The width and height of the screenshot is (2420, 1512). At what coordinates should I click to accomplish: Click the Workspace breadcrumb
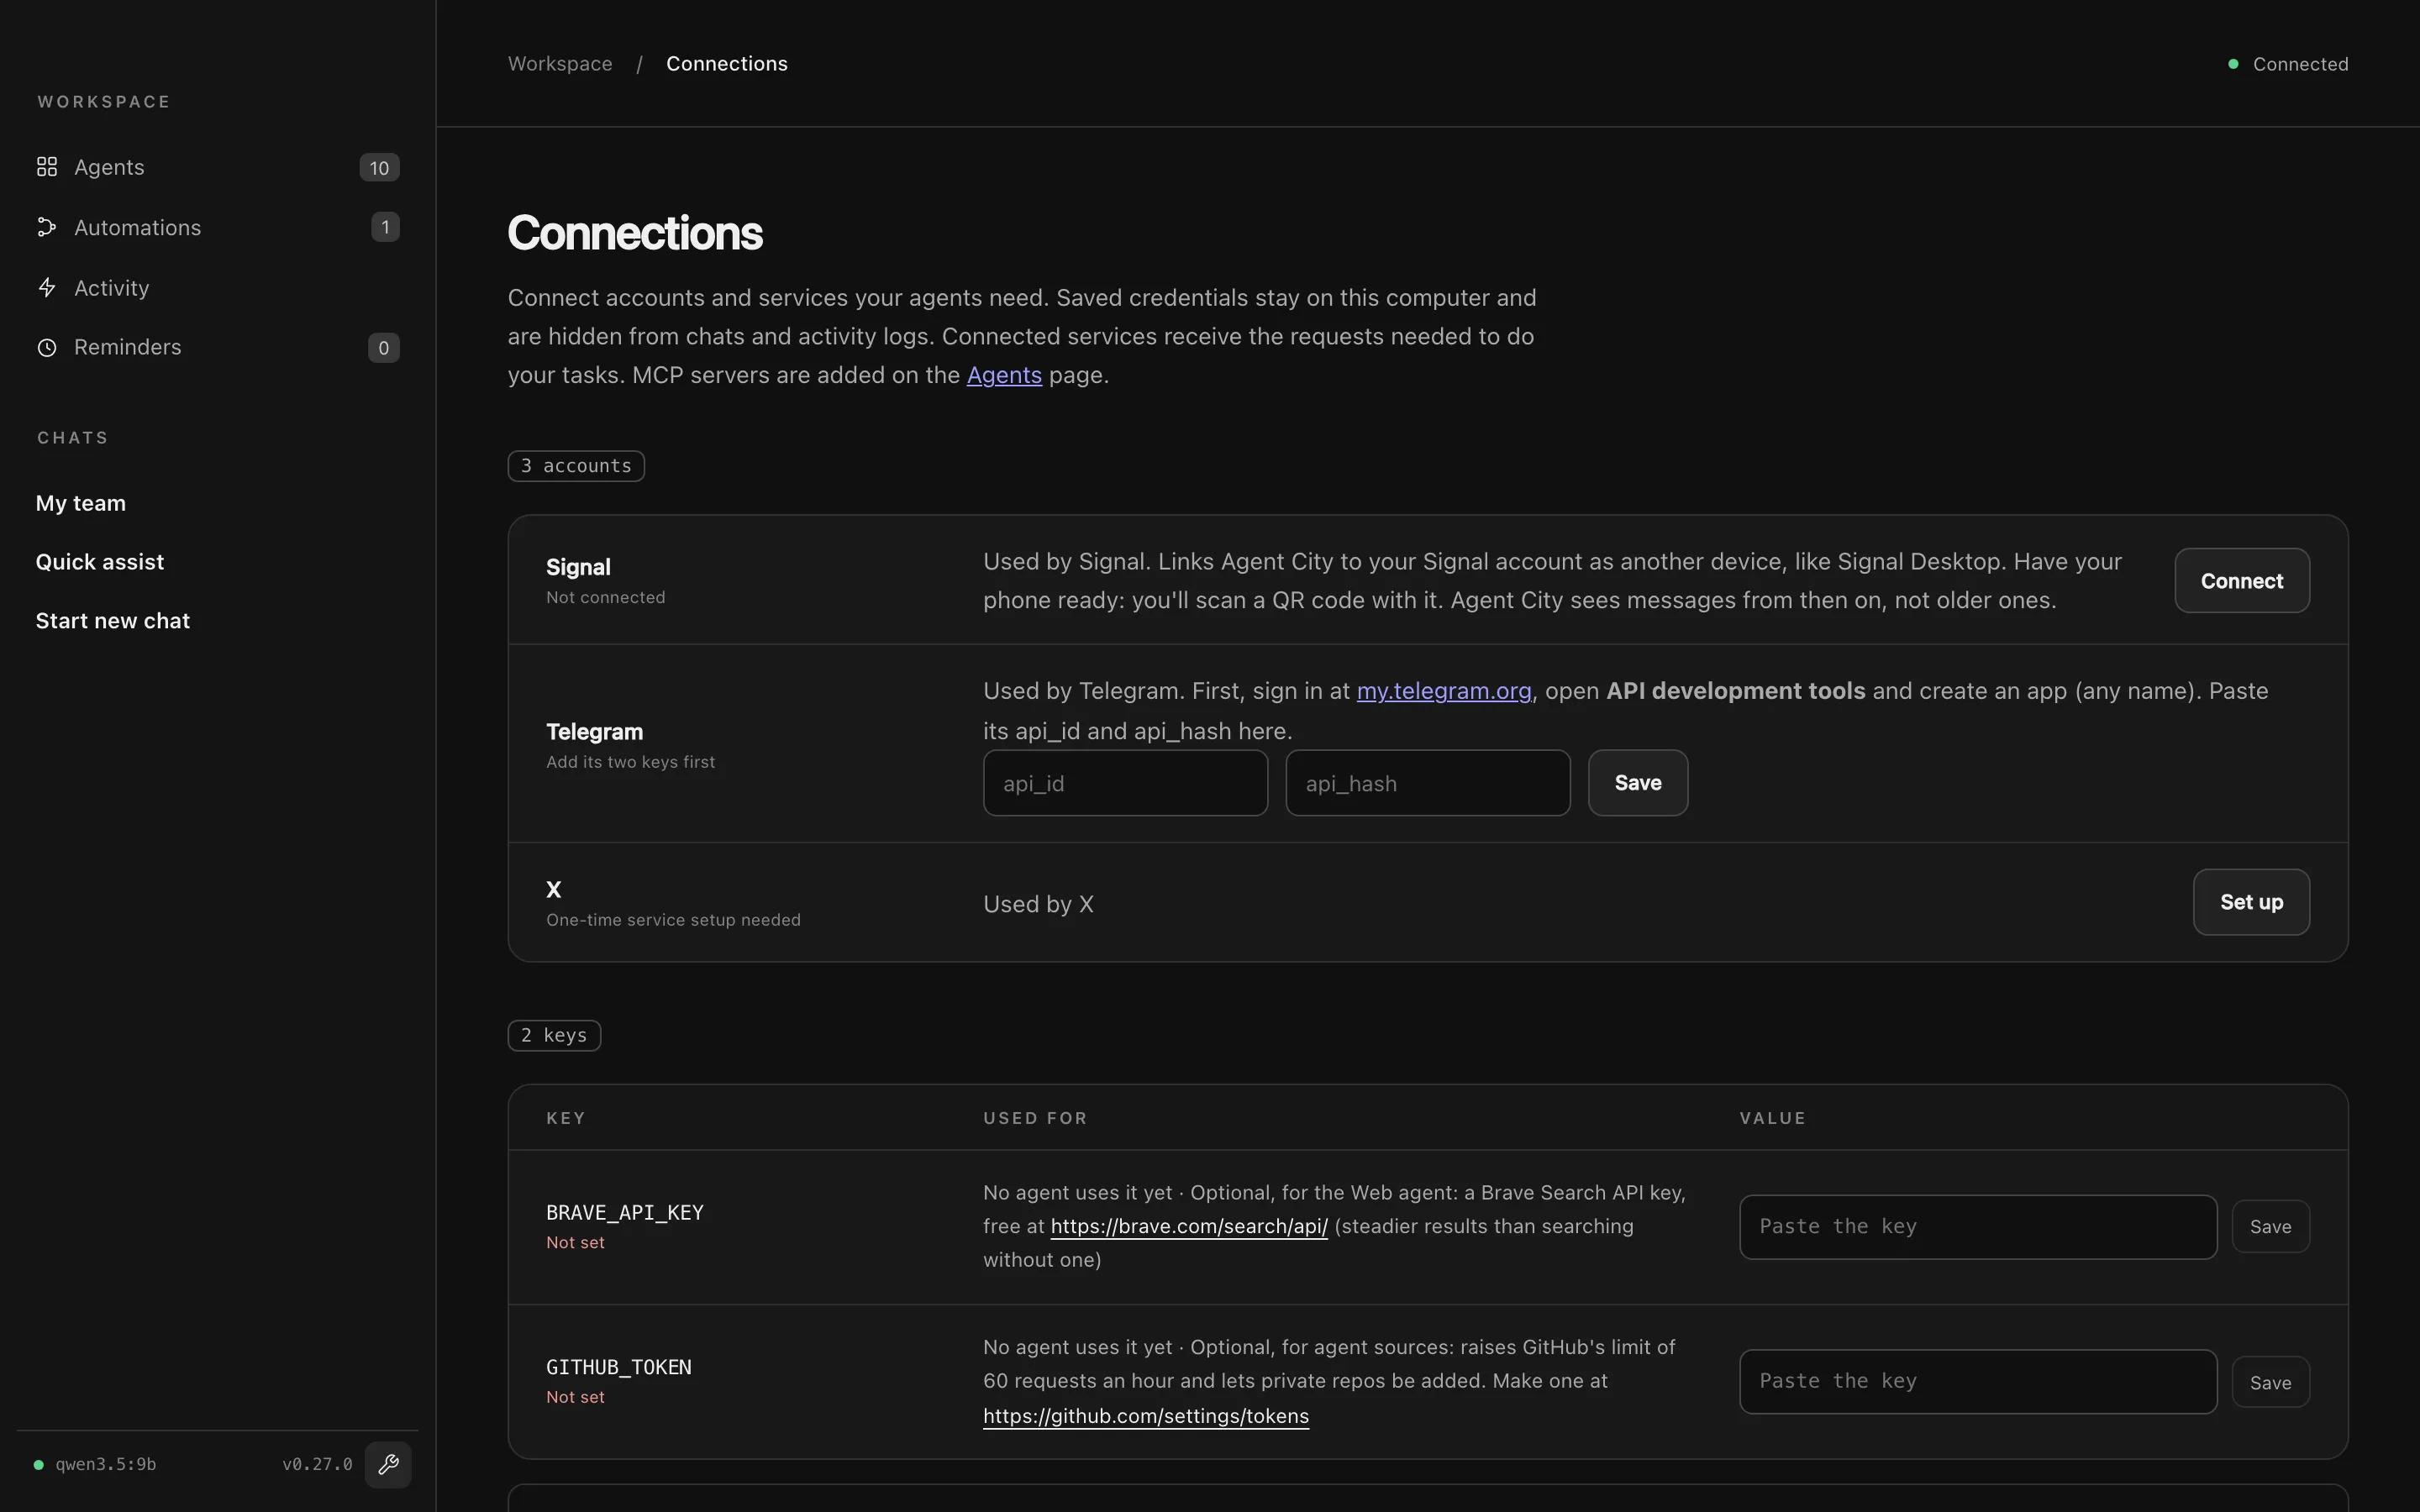560,64
